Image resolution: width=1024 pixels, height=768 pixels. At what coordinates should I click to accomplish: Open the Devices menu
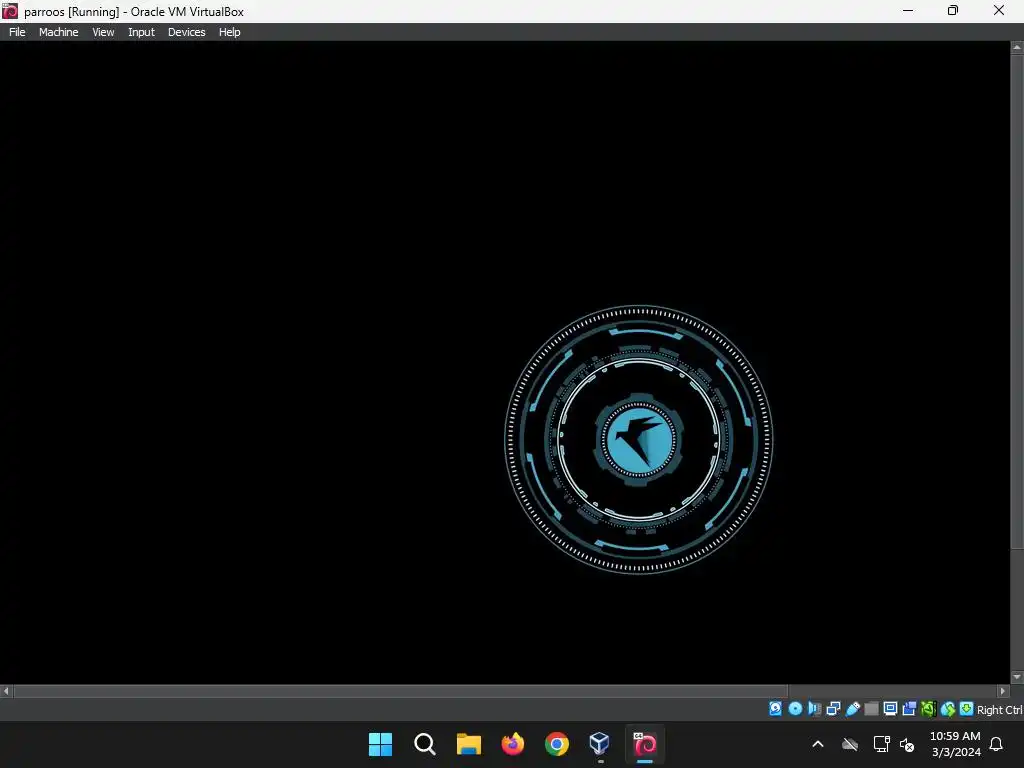(186, 32)
